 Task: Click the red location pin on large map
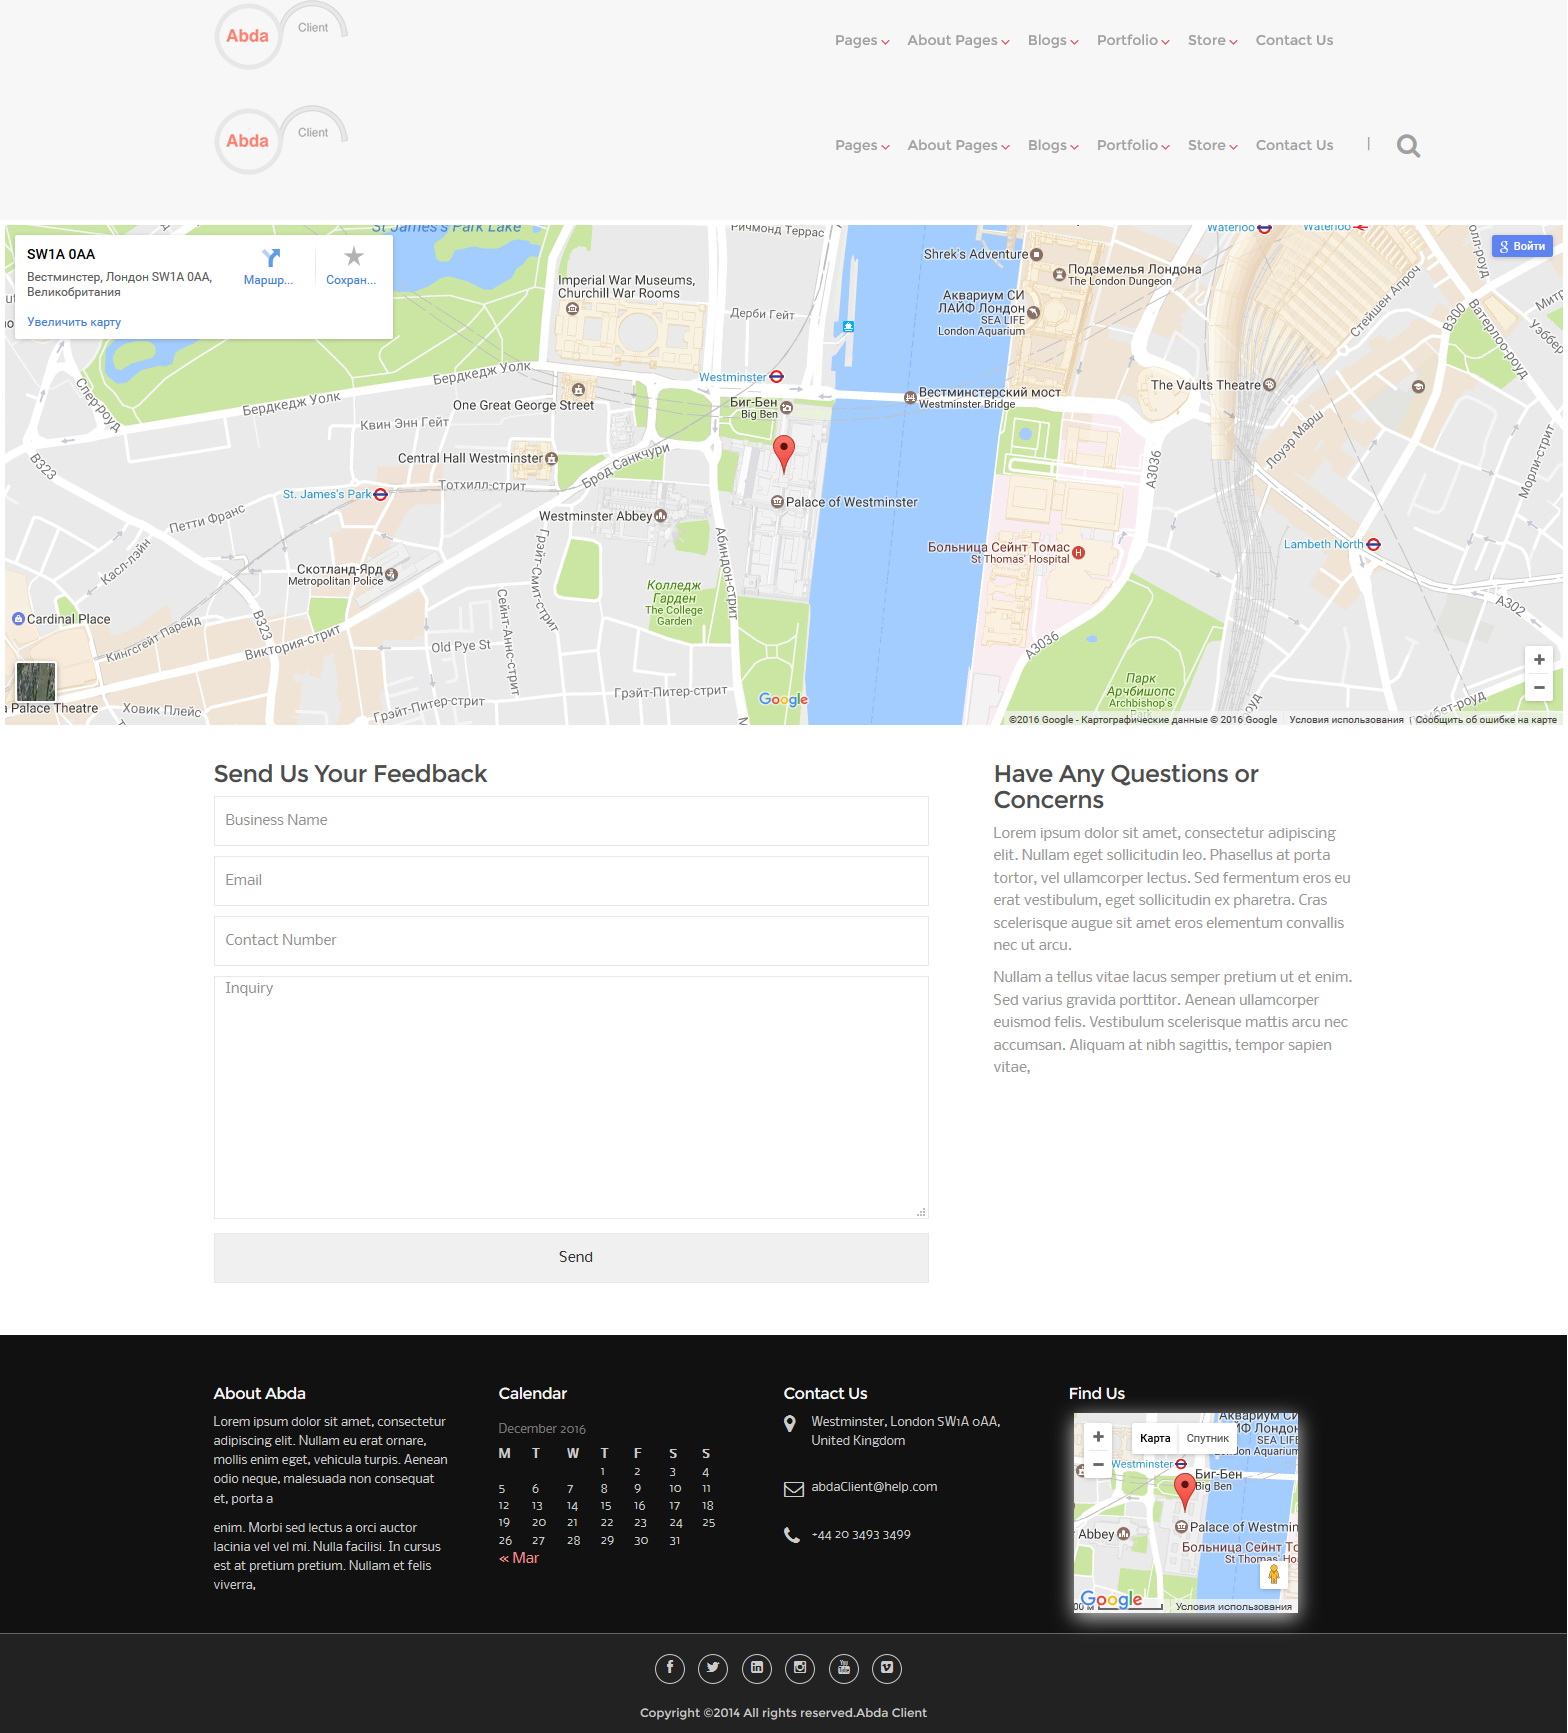tap(784, 453)
